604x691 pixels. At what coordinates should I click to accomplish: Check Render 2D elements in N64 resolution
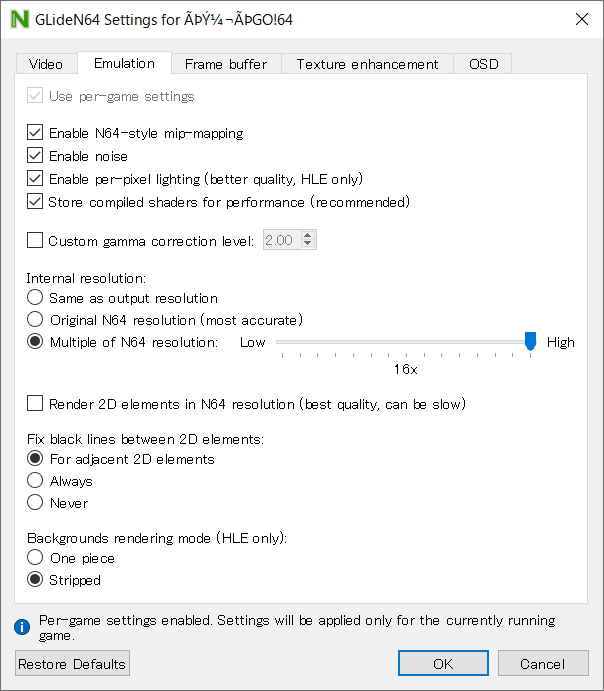(x=36, y=404)
